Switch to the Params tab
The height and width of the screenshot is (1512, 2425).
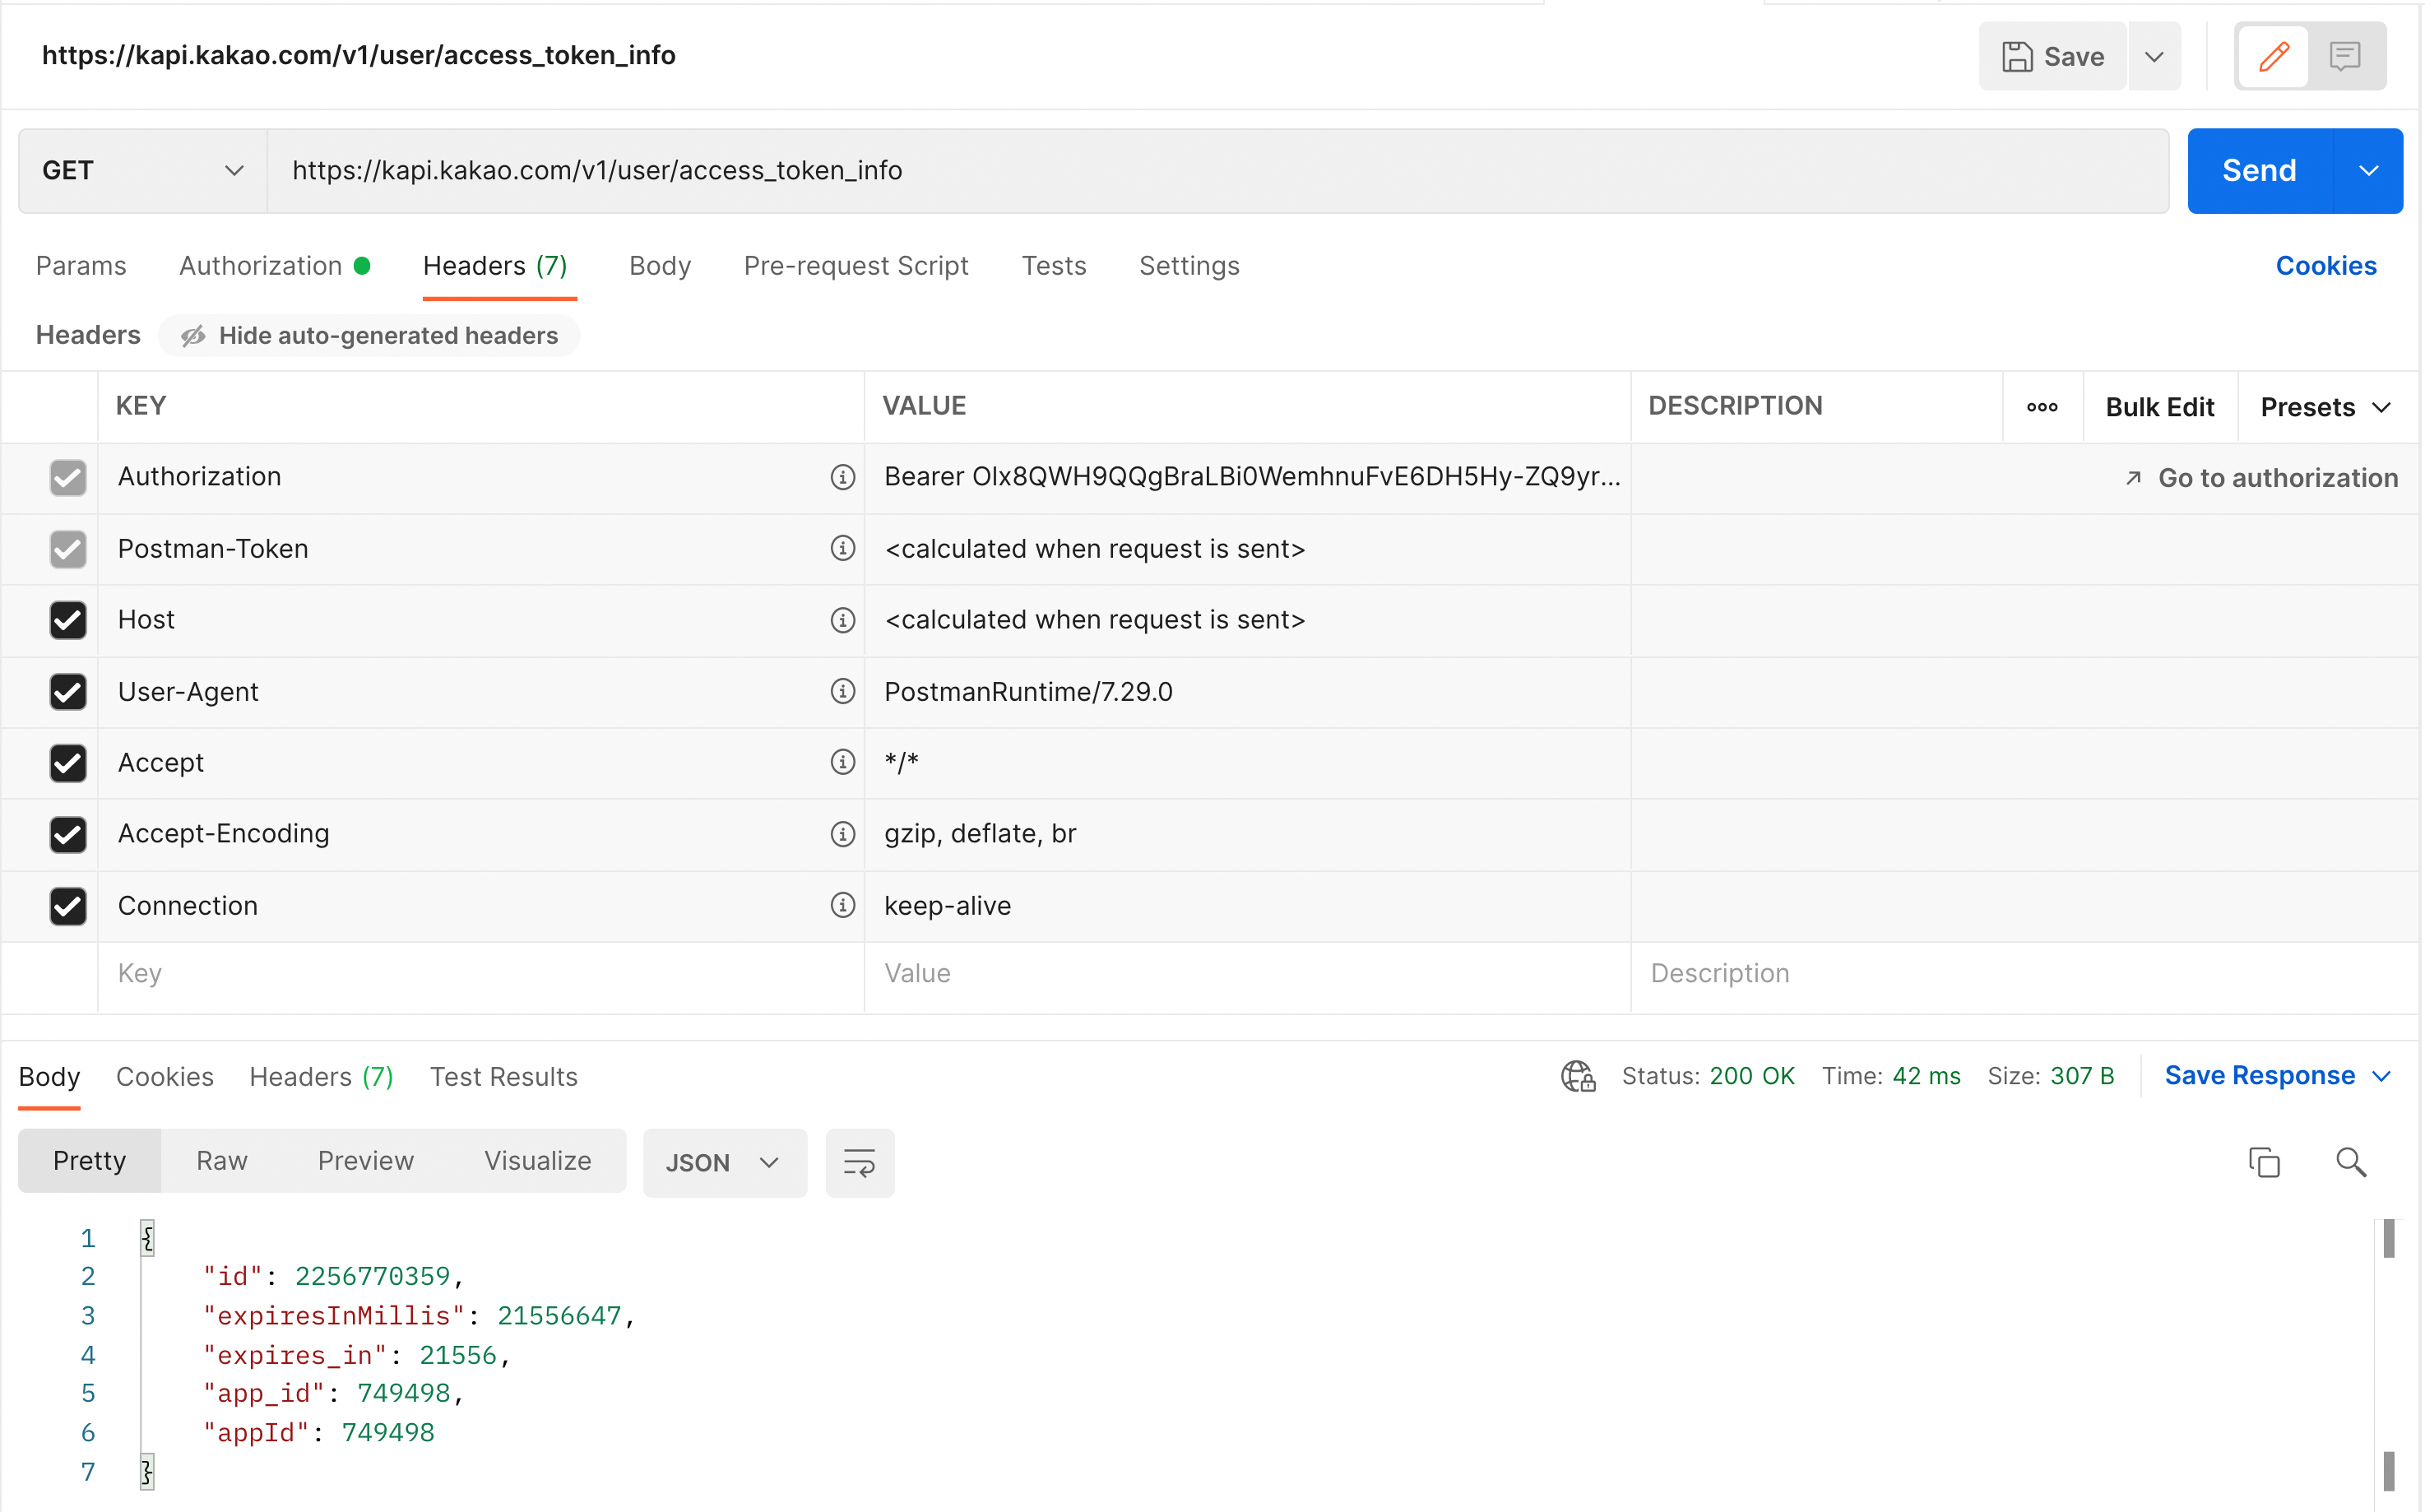click(x=81, y=266)
